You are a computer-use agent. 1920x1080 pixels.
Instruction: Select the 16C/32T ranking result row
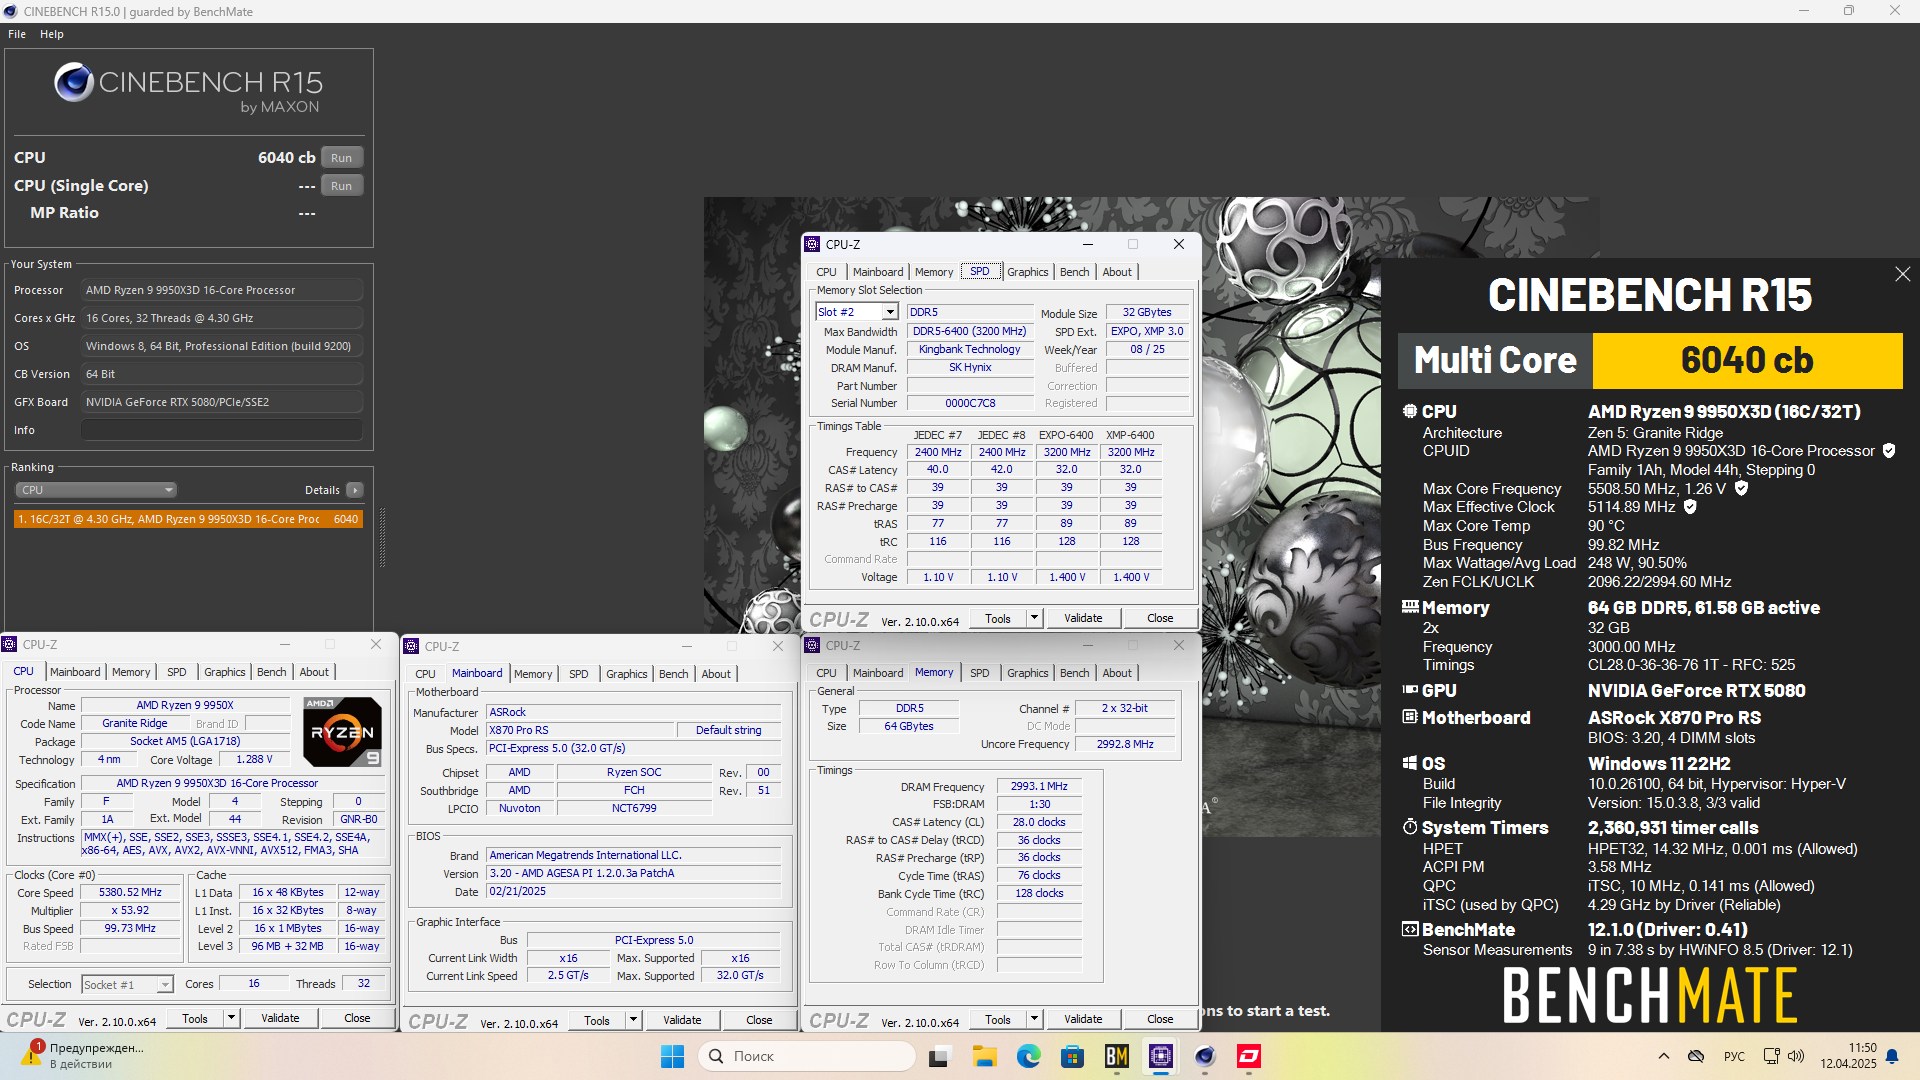(188, 519)
